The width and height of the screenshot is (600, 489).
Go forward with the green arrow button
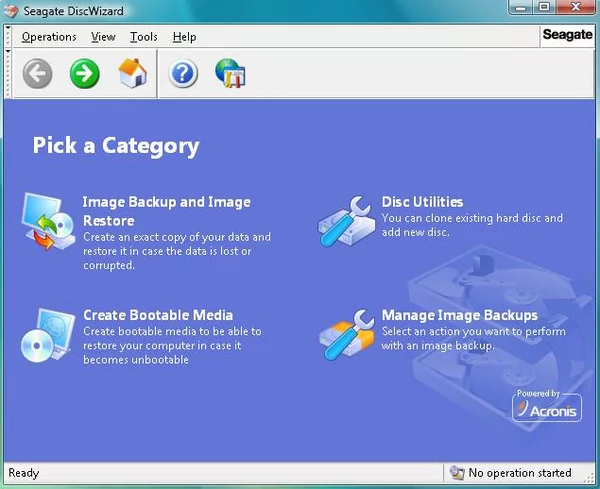(x=85, y=73)
